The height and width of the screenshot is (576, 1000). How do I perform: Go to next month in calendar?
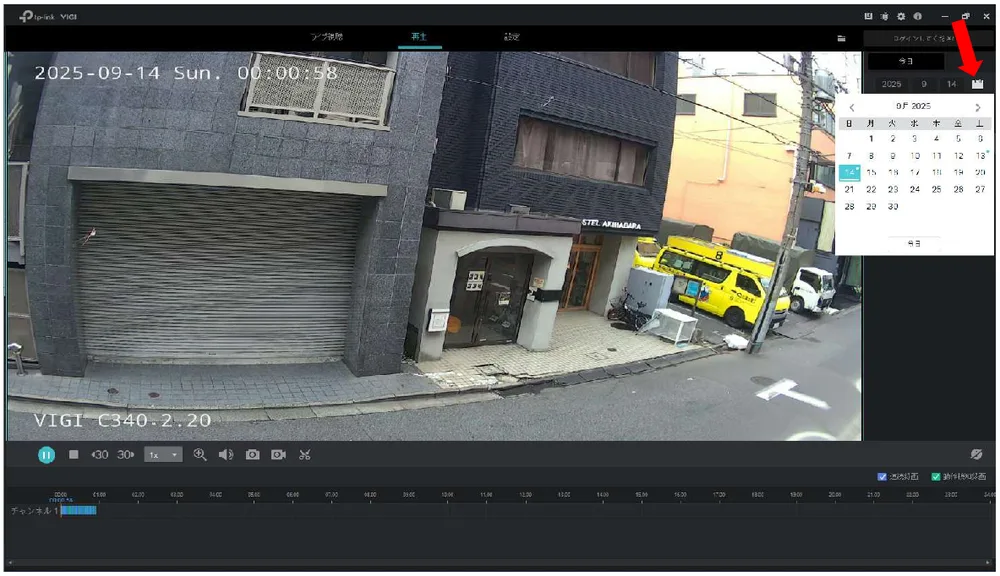point(978,107)
